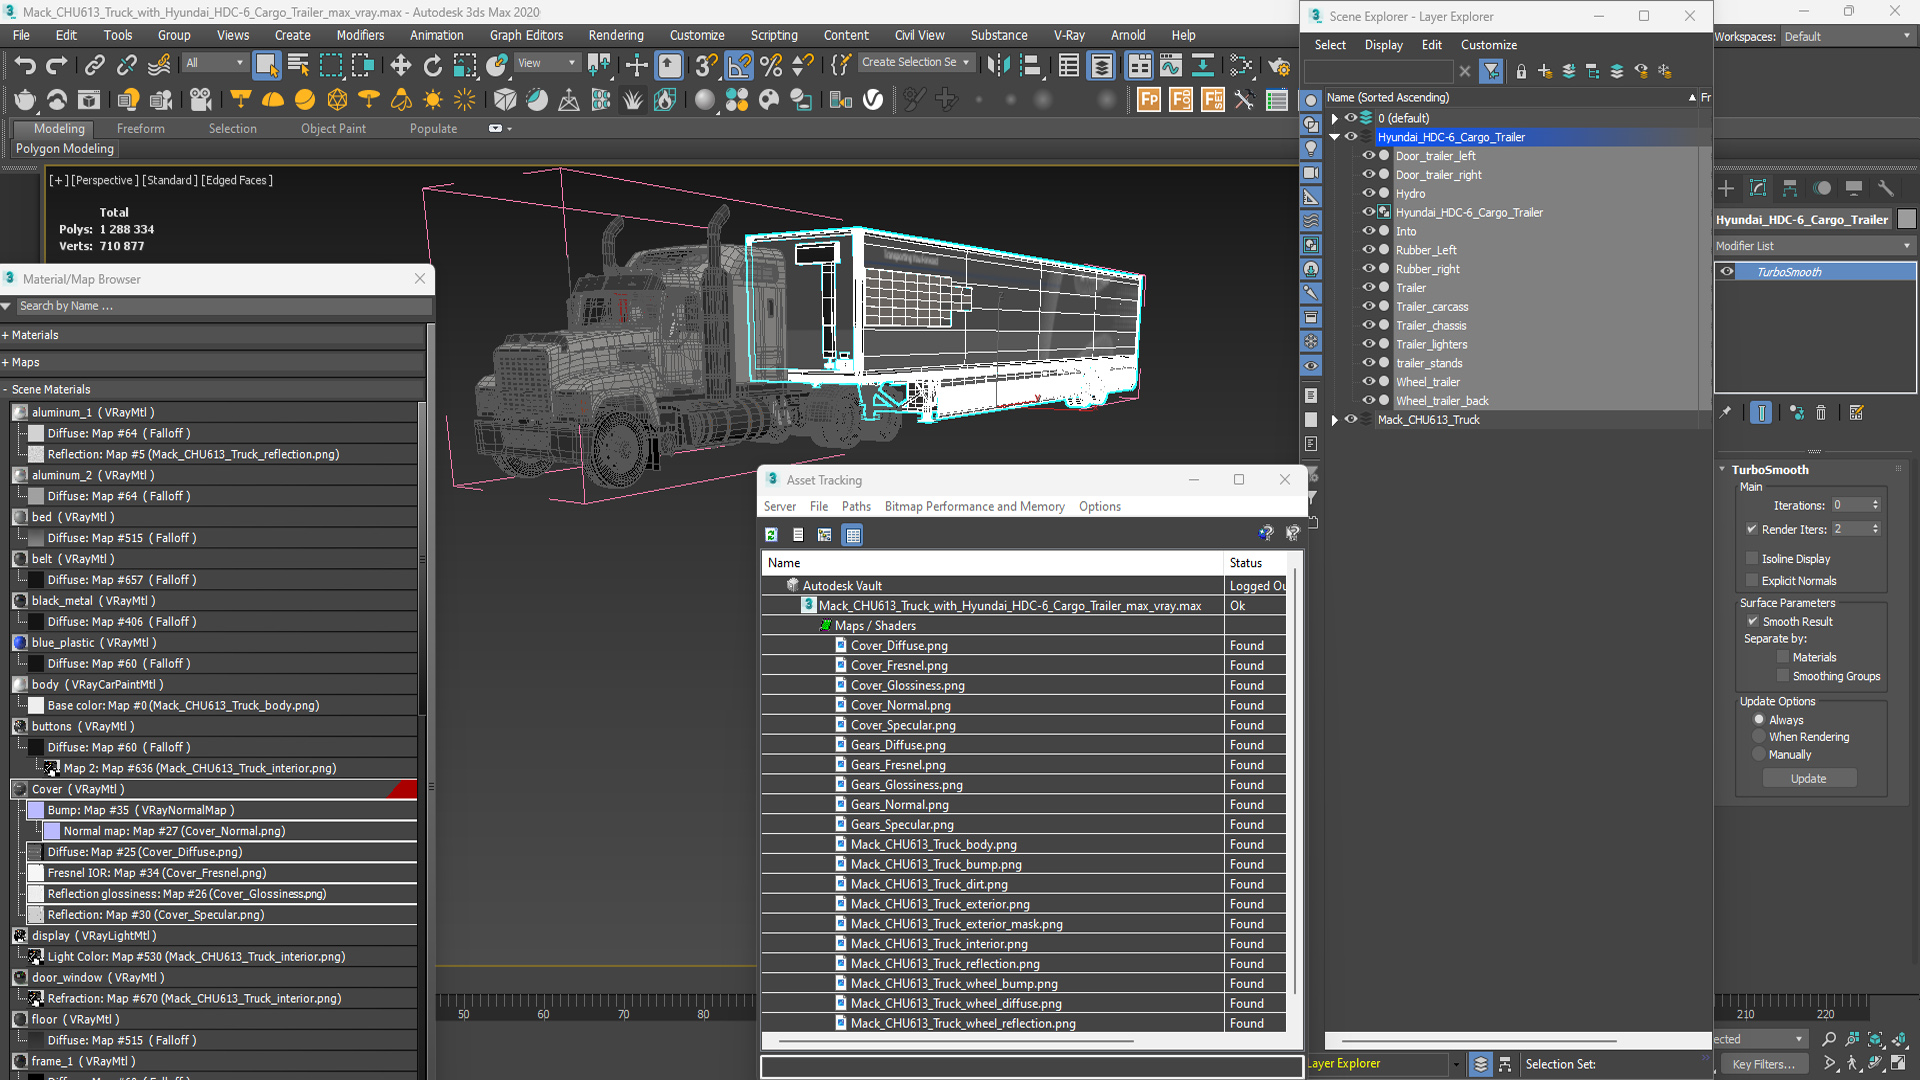
Task: Hide the Mack_CHU613_Truck layer
Action: point(1351,419)
